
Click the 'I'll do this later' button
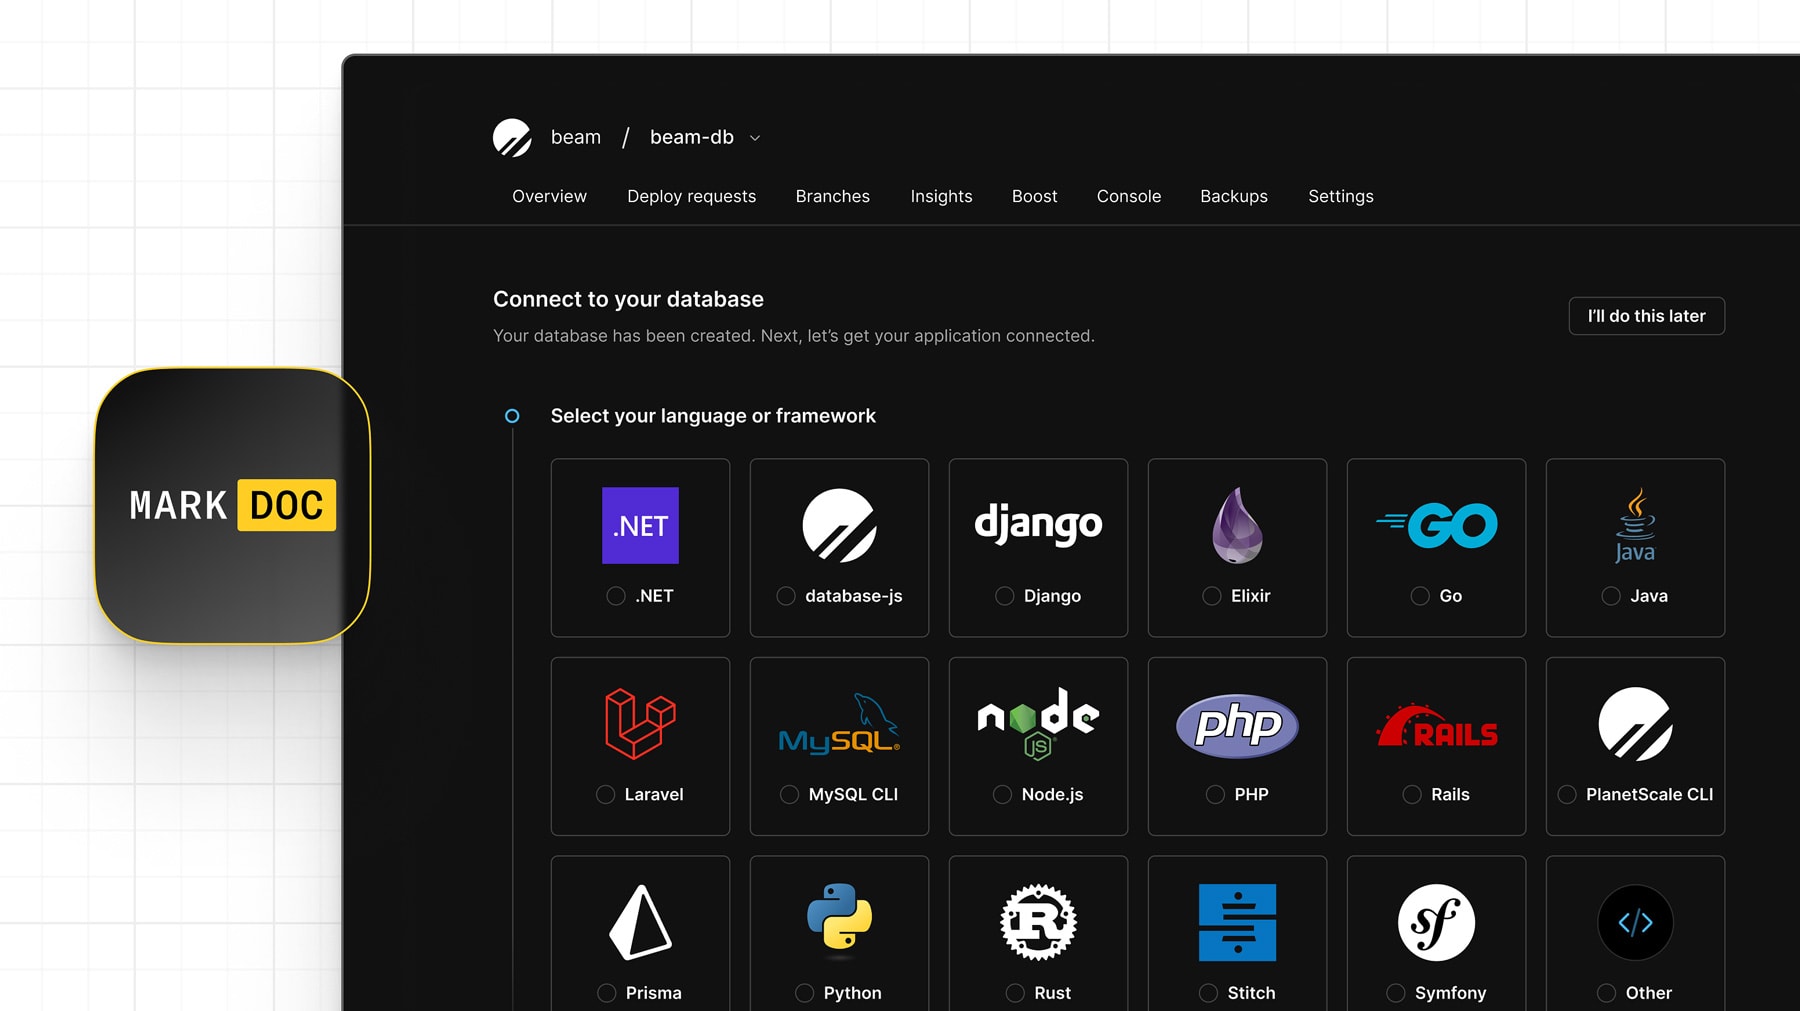pos(1646,315)
